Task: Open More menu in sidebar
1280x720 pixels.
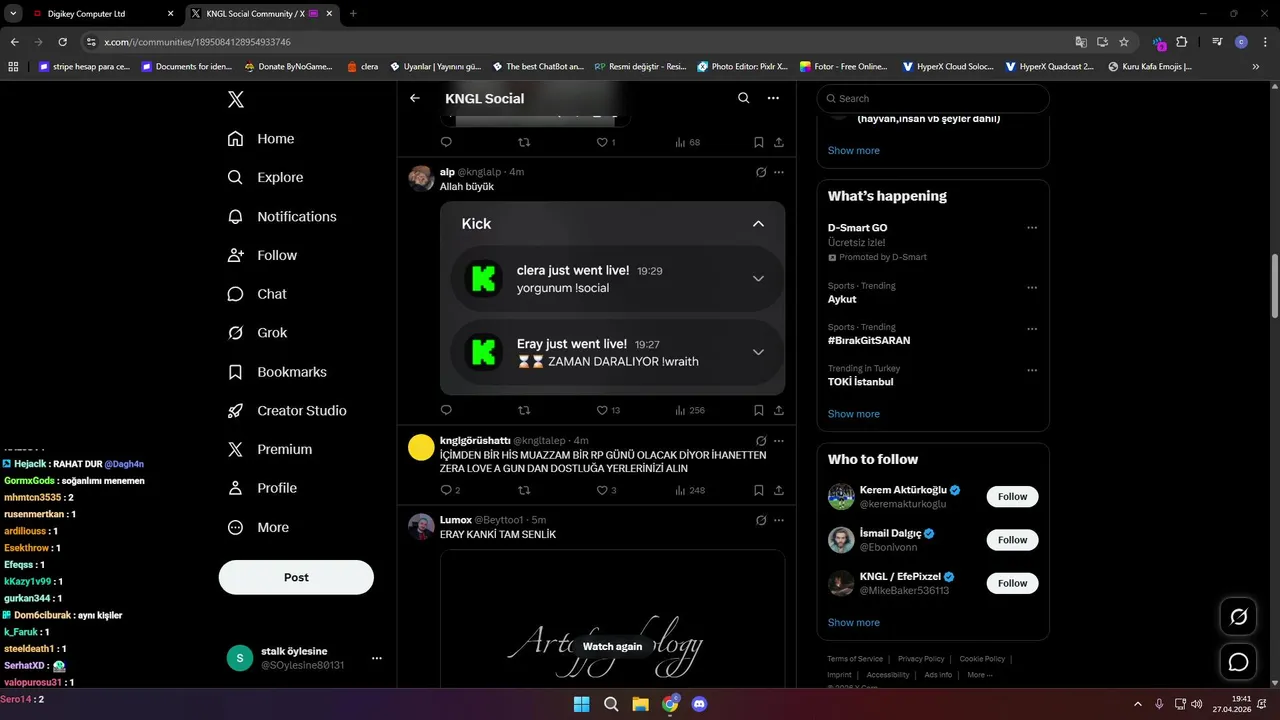Action: pos(258,527)
